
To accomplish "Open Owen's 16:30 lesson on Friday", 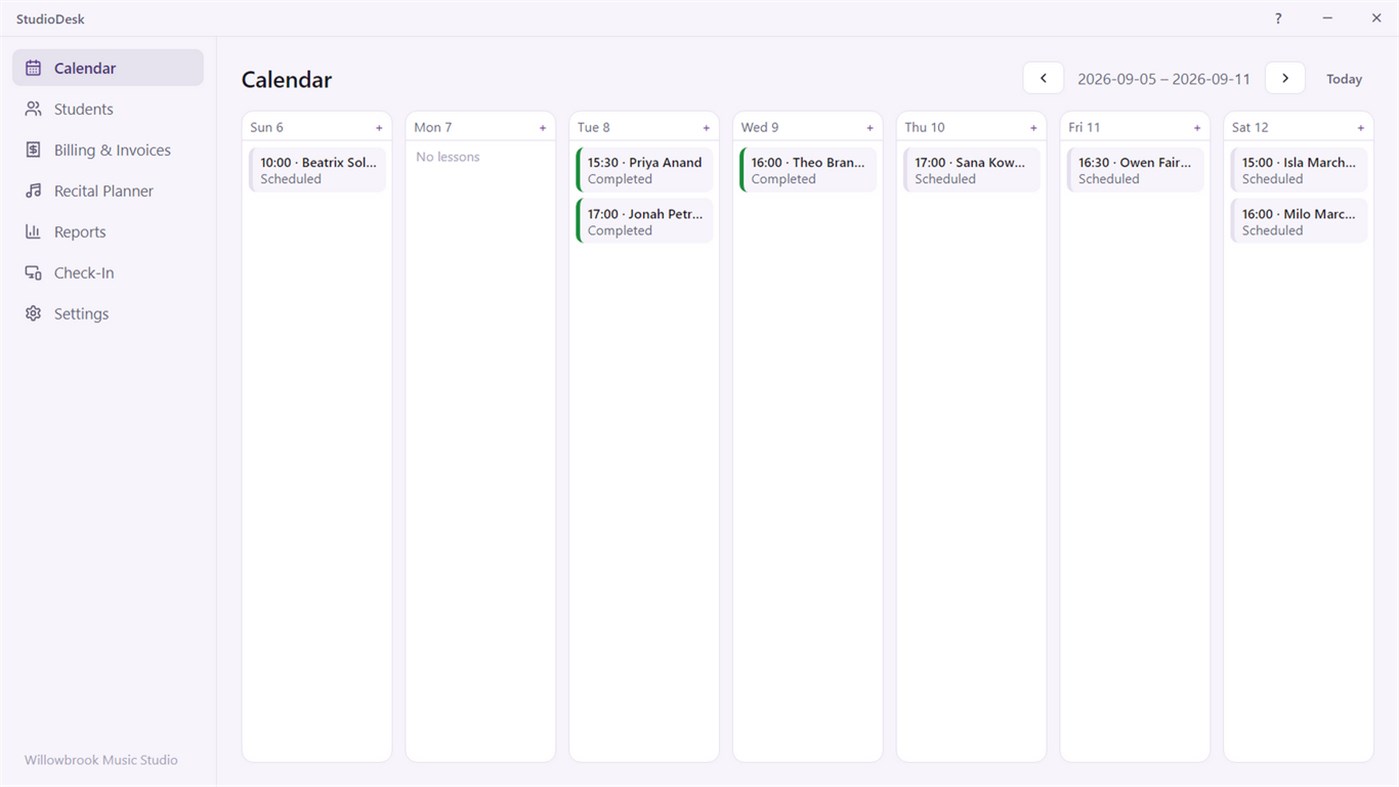I will [x=1135, y=170].
